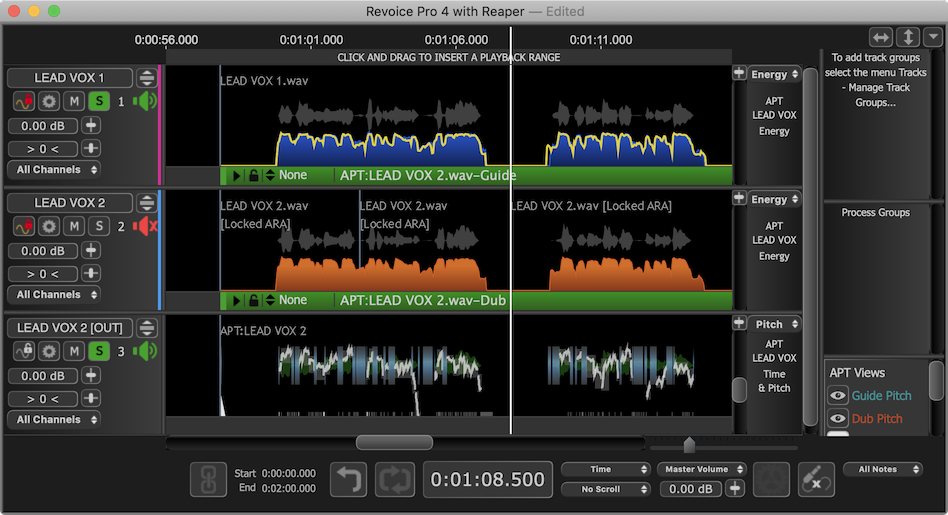This screenshot has width=948, height=515.
Task: Open the Master Volume dropdown
Action: click(x=702, y=469)
